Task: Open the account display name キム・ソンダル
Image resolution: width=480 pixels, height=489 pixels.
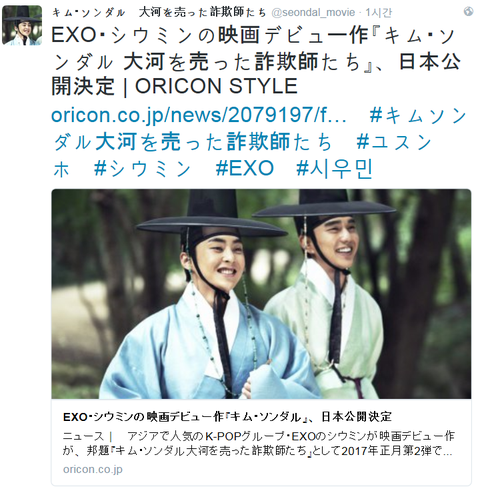Action: pyautogui.click(x=159, y=13)
